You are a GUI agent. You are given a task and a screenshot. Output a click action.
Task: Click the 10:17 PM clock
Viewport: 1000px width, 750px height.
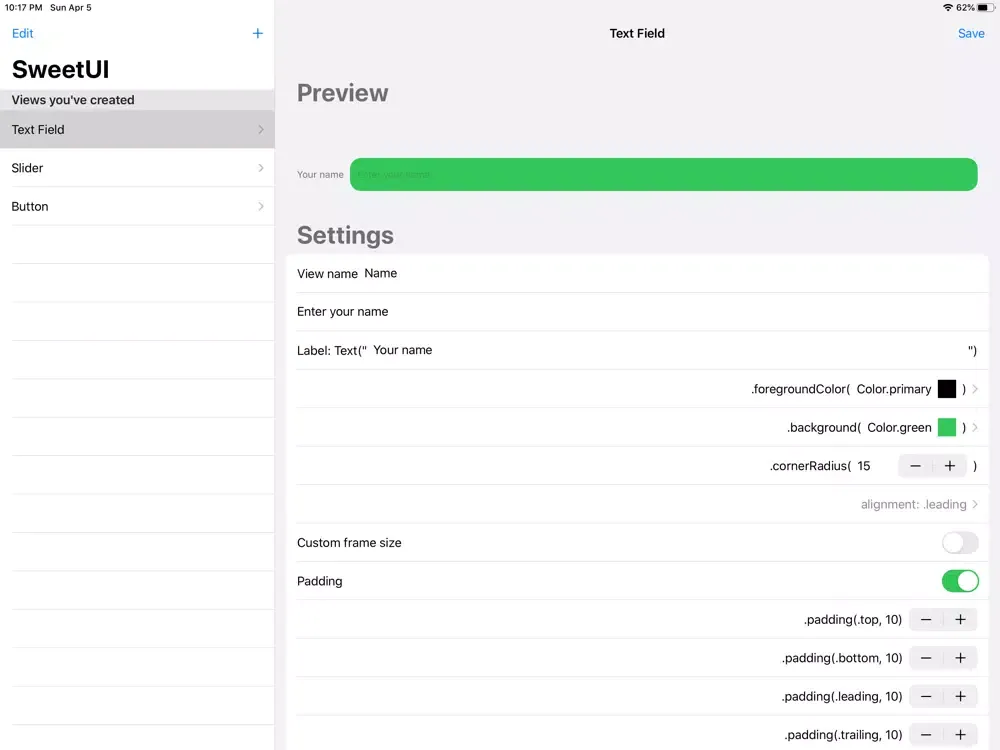click(24, 8)
